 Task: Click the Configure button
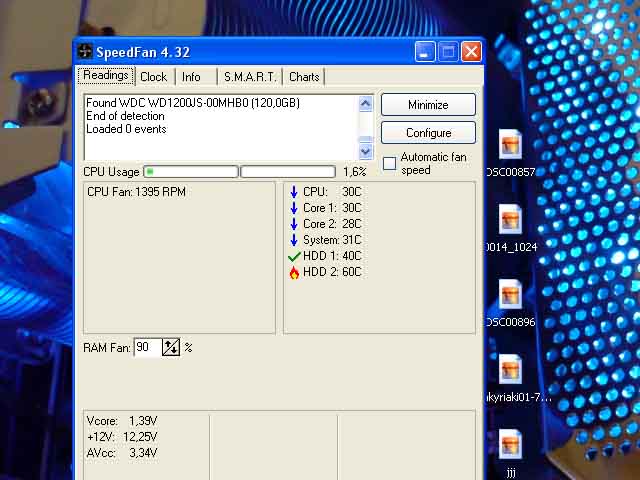coord(428,133)
